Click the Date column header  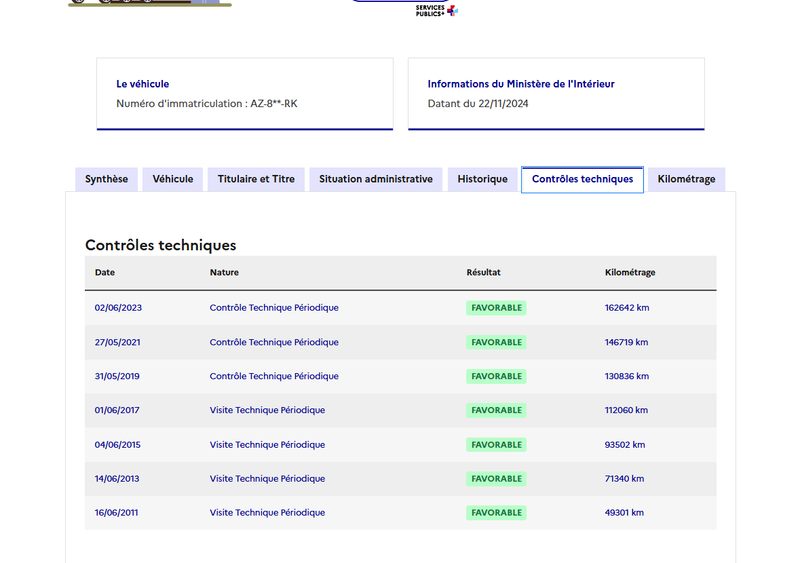click(x=105, y=273)
